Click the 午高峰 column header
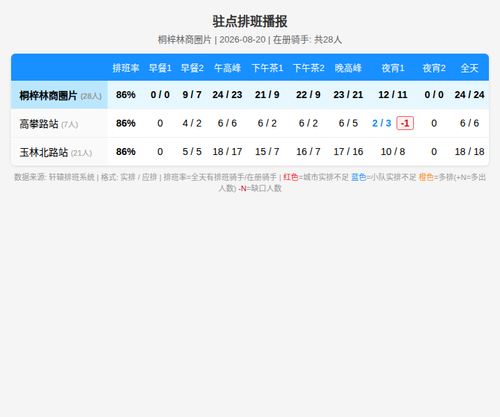The image size is (500, 417). [x=227, y=68]
